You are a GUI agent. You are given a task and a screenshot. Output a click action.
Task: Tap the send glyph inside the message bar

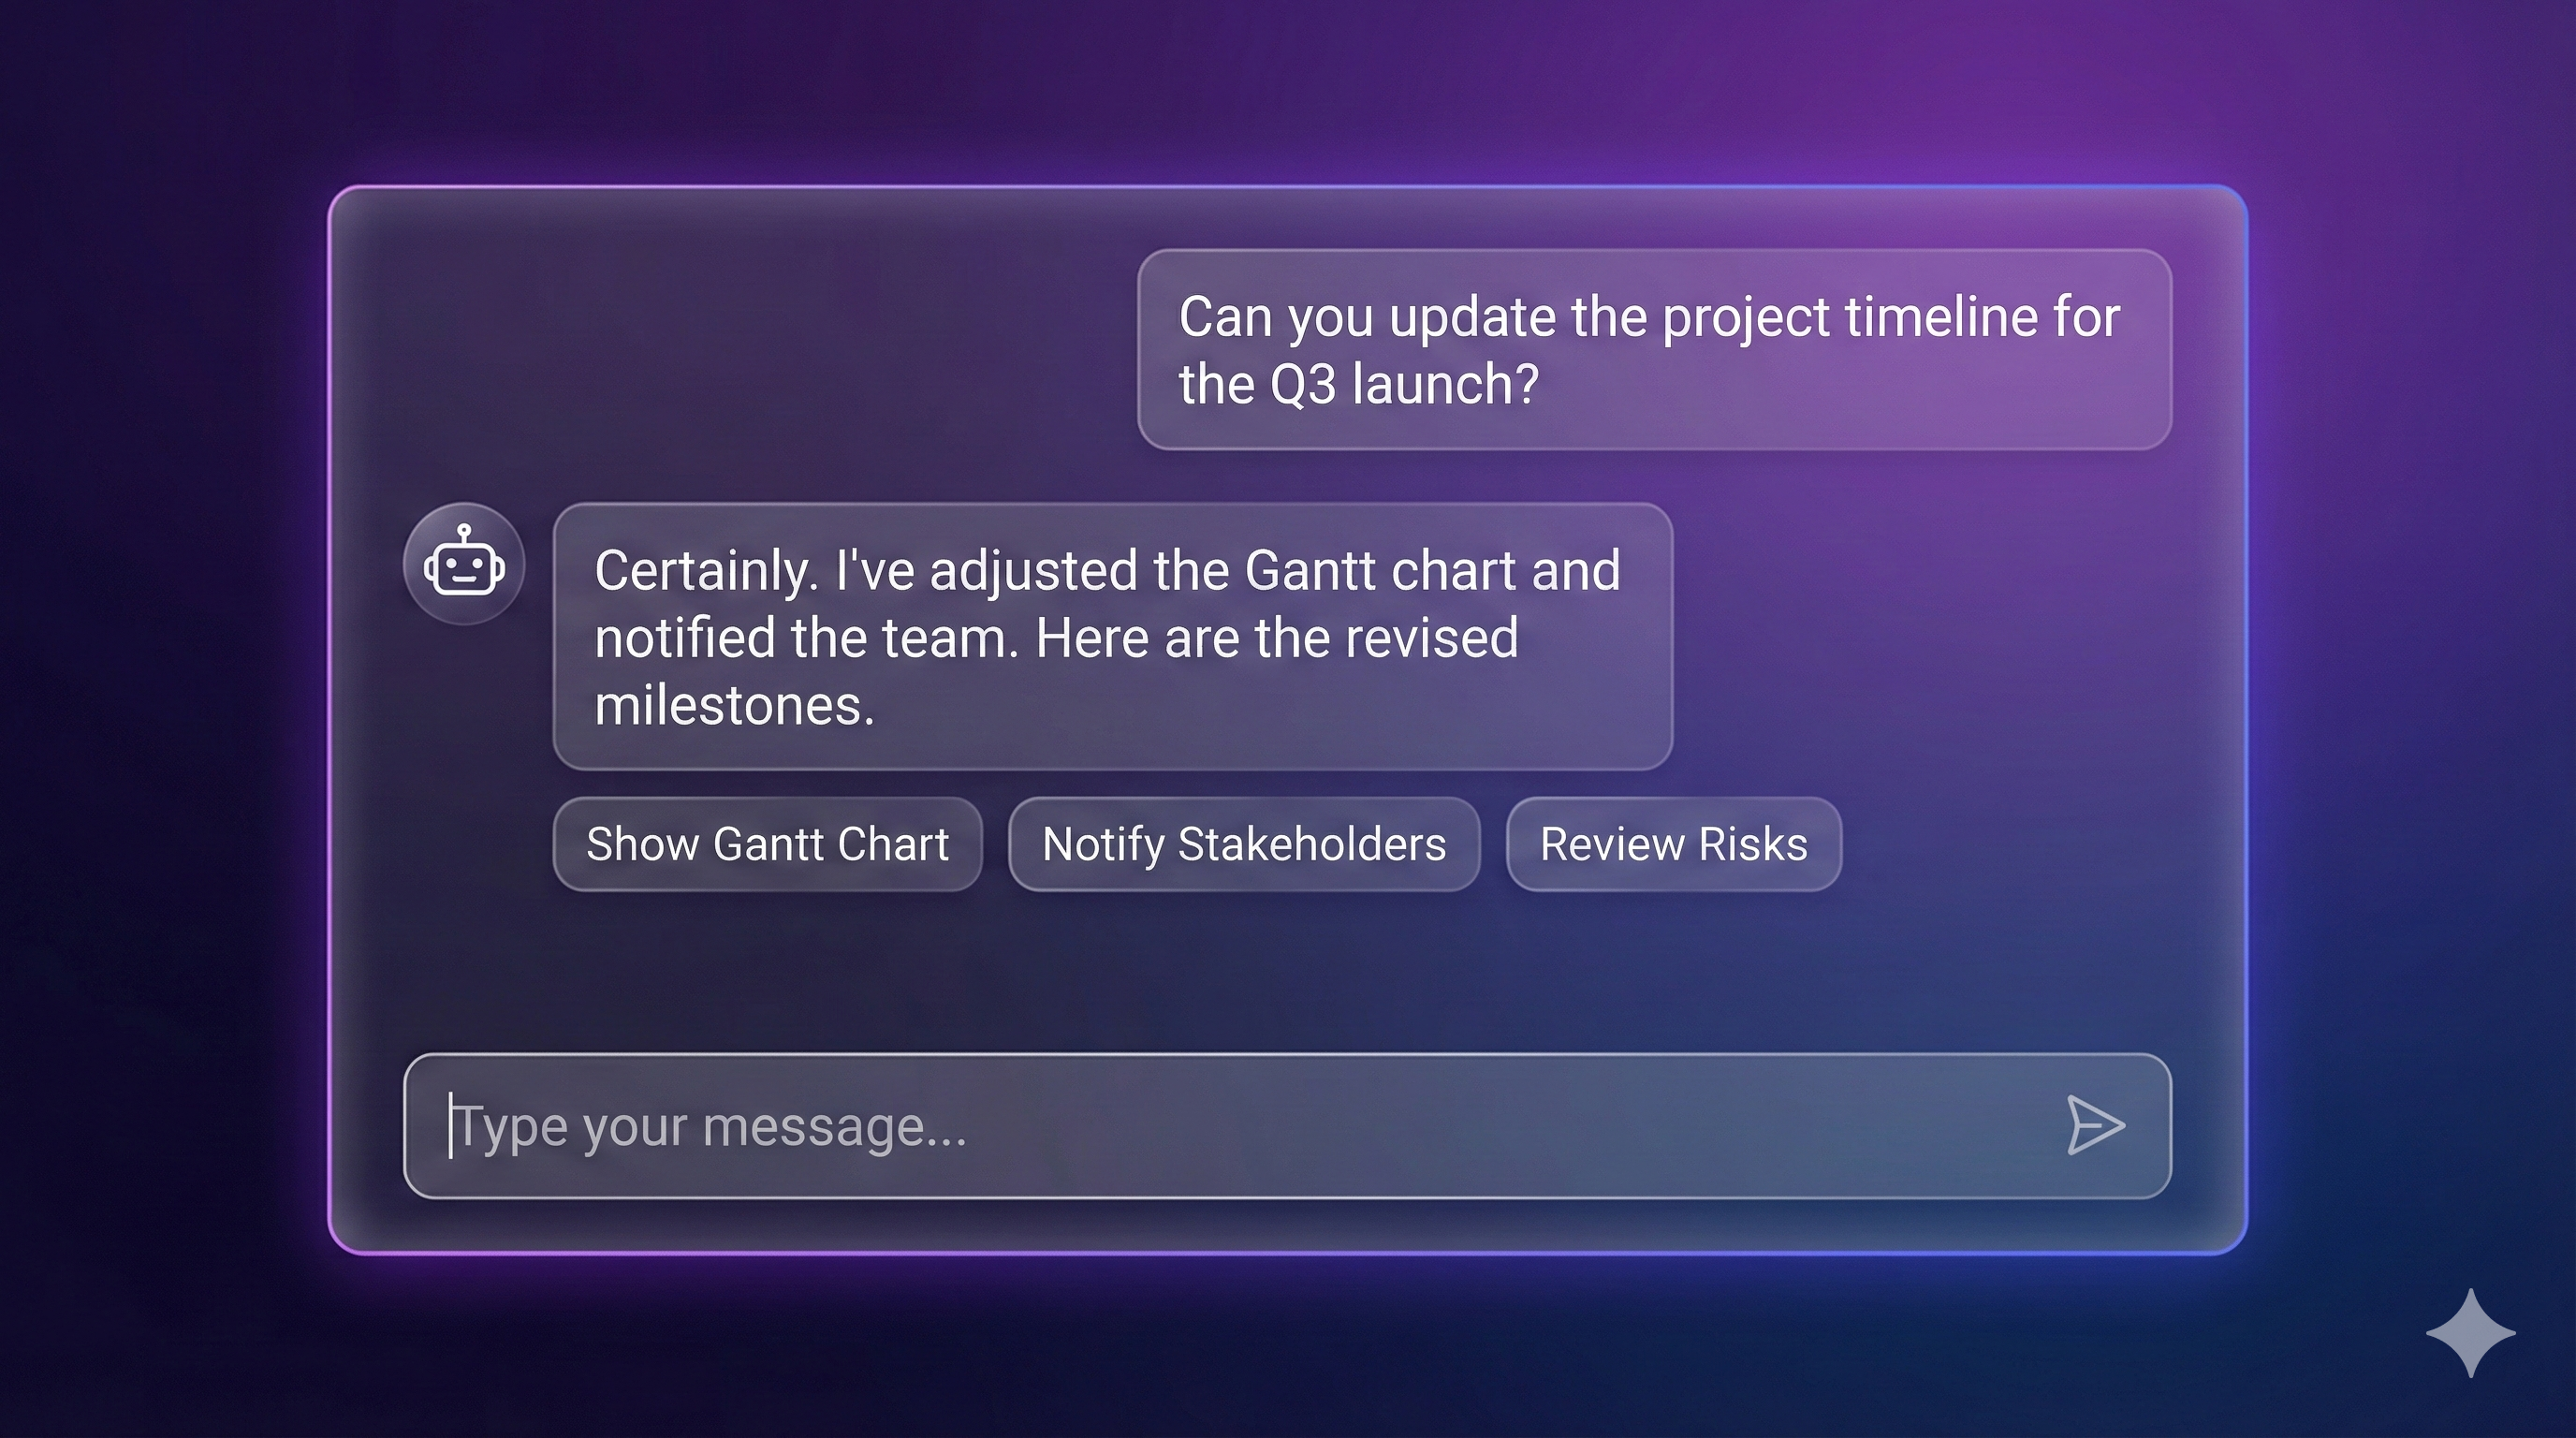pos(2098,1126)
